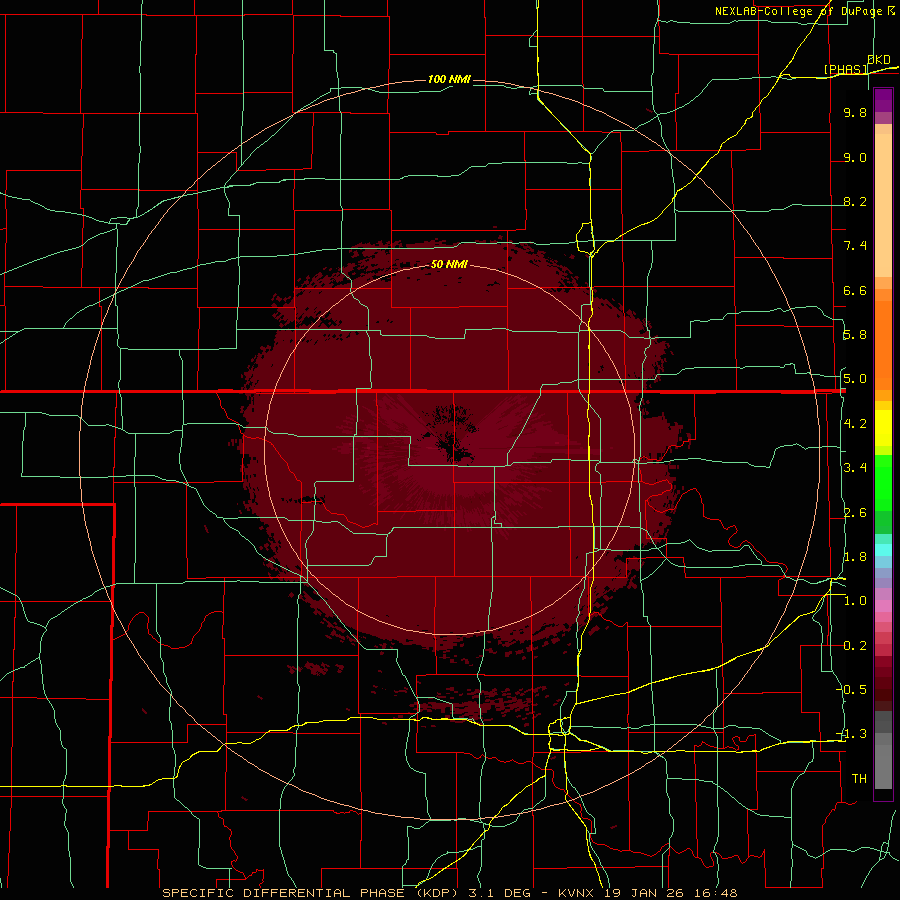Click the KVNX radar site identifier

point(576,893)
